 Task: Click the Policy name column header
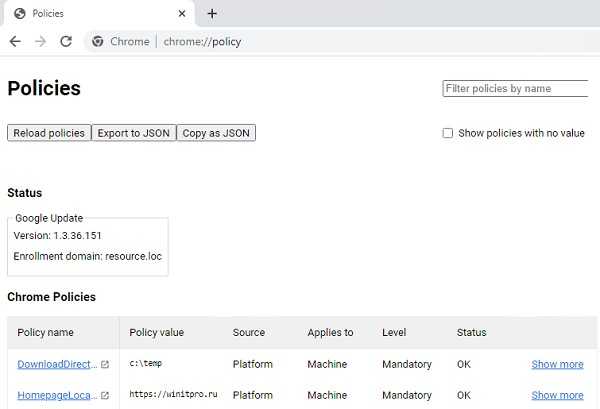coord(45,332)
